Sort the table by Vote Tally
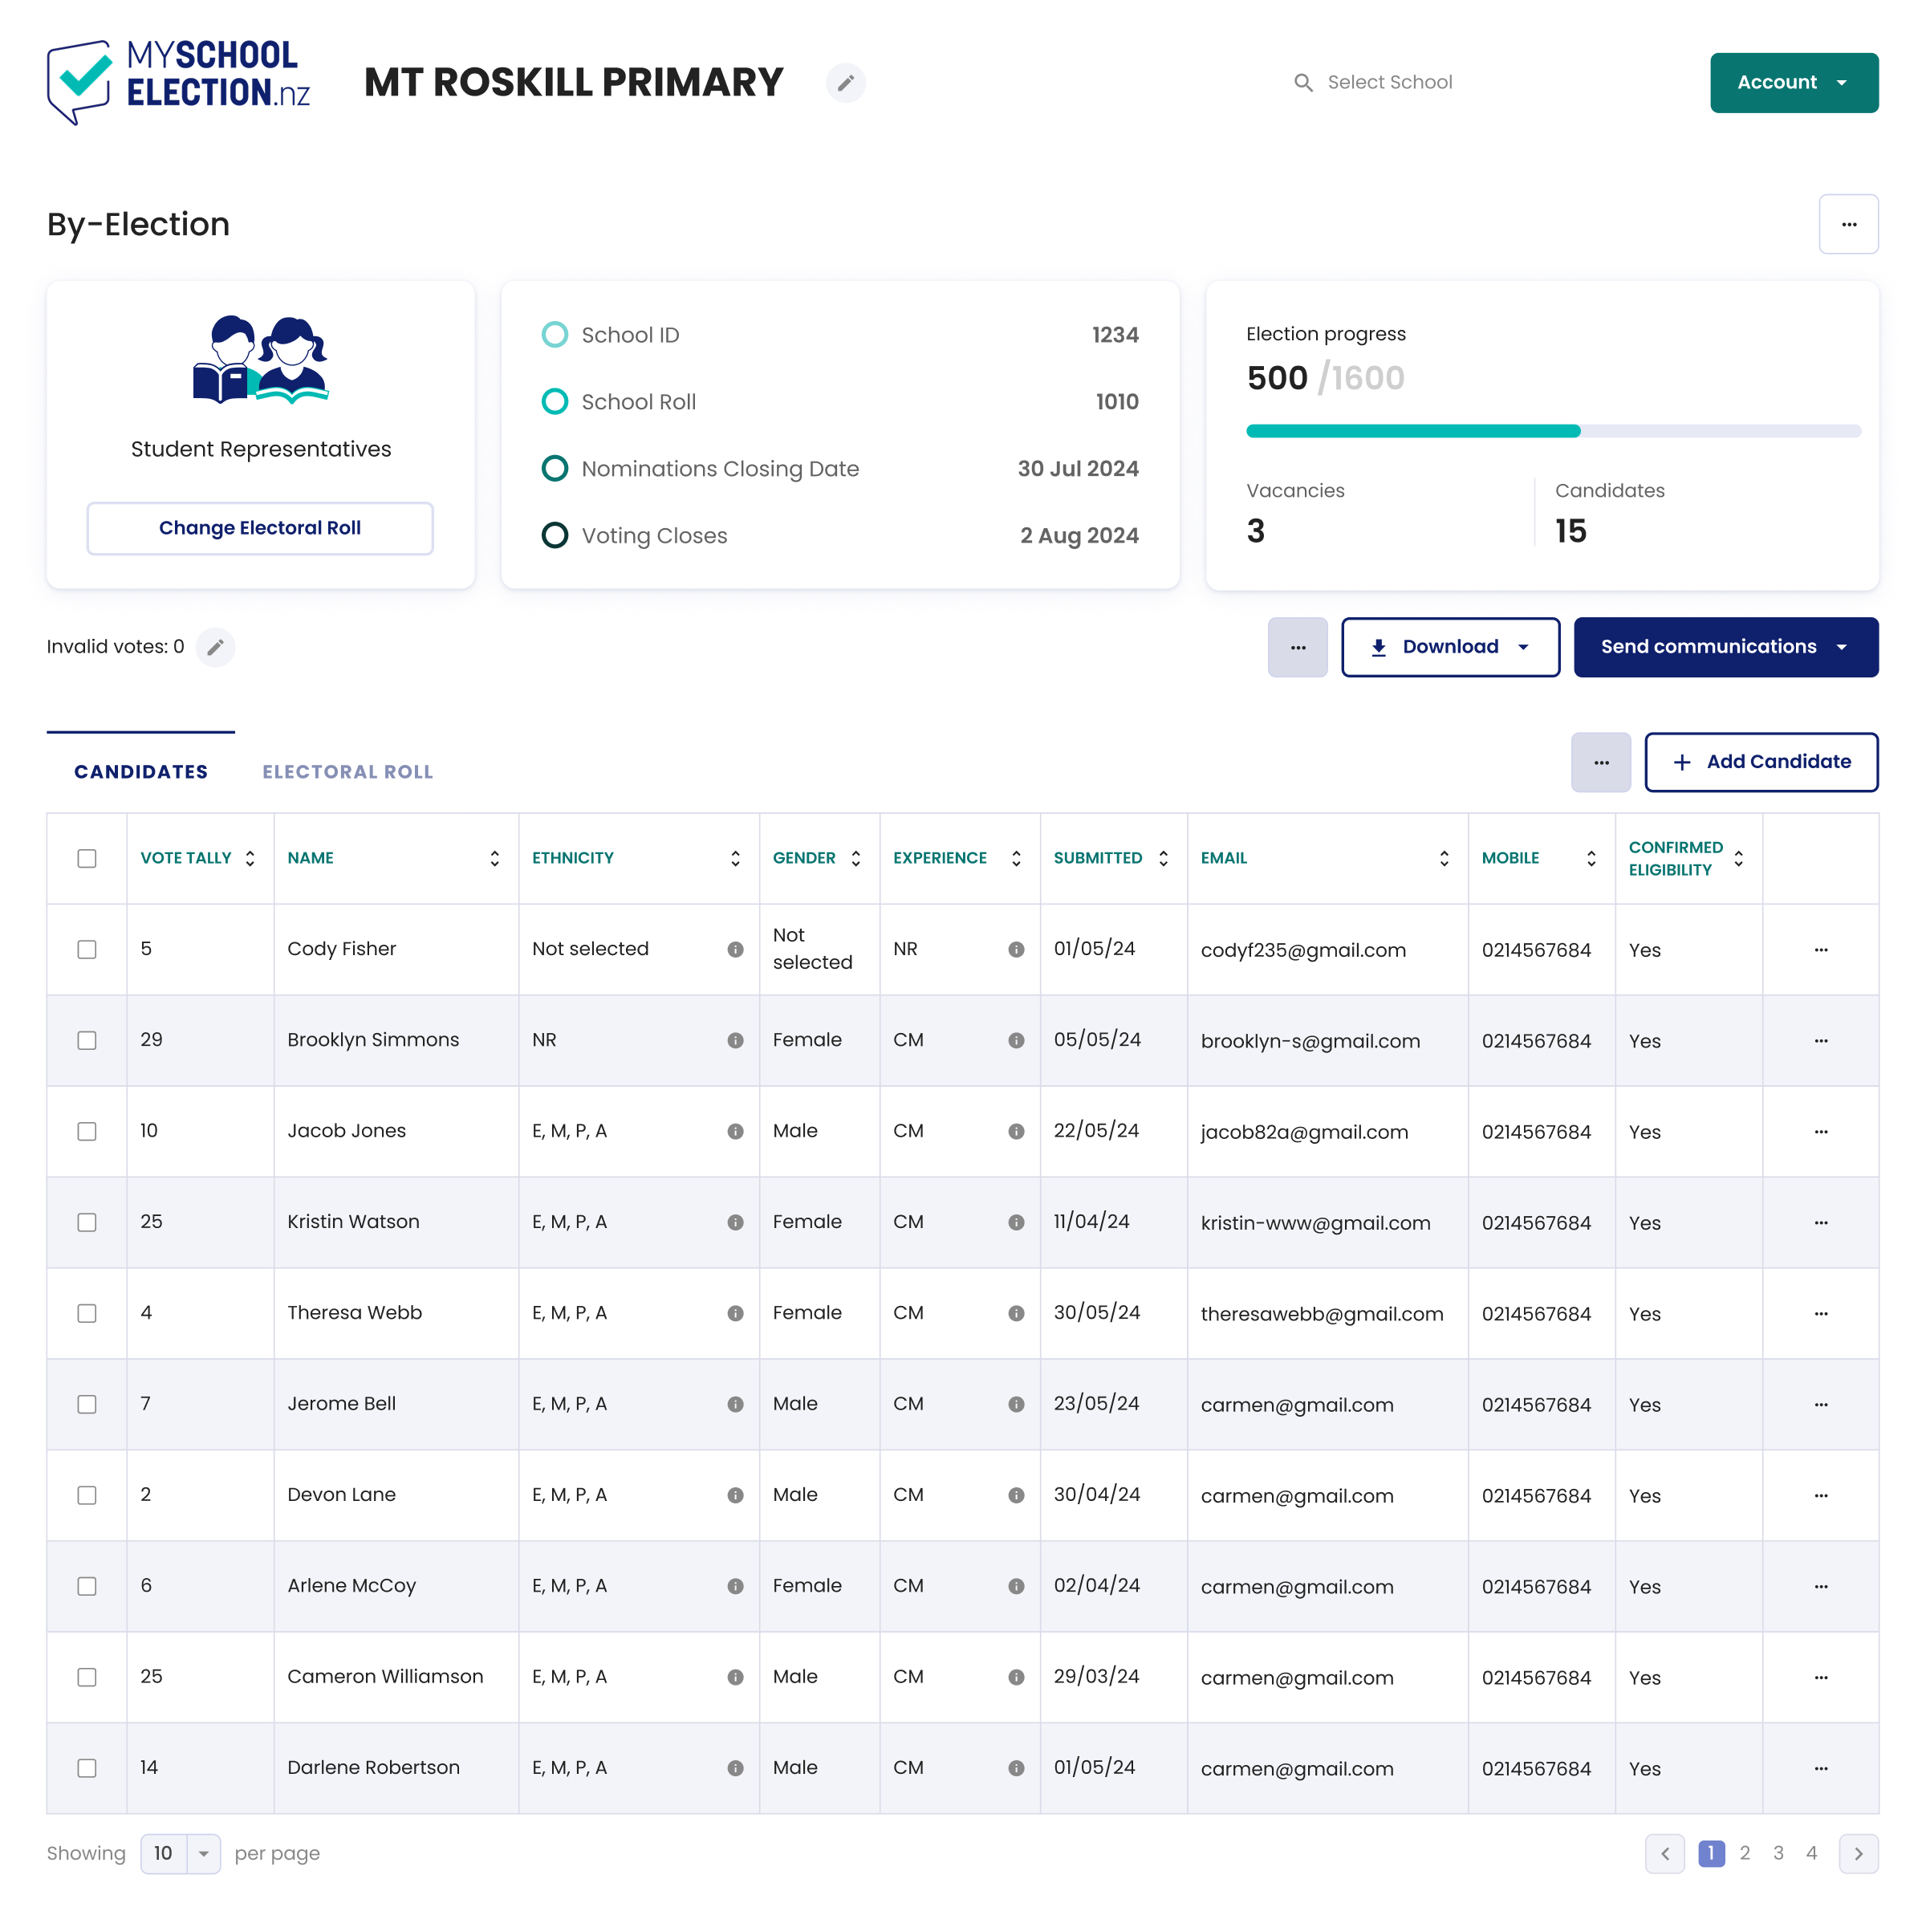The image size is (1926, 1932). (x=250, y=858)
